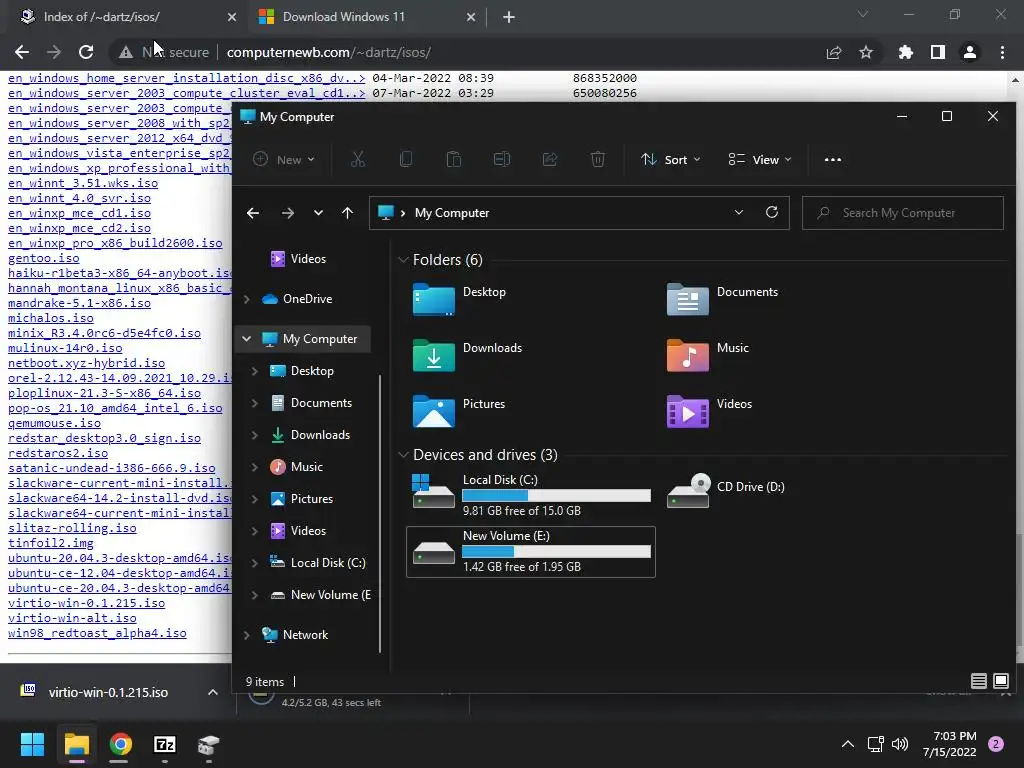Click the Share icon in Explorer toolbar
This screenshot has height=768, width=1024.
(x=550, y=159)
